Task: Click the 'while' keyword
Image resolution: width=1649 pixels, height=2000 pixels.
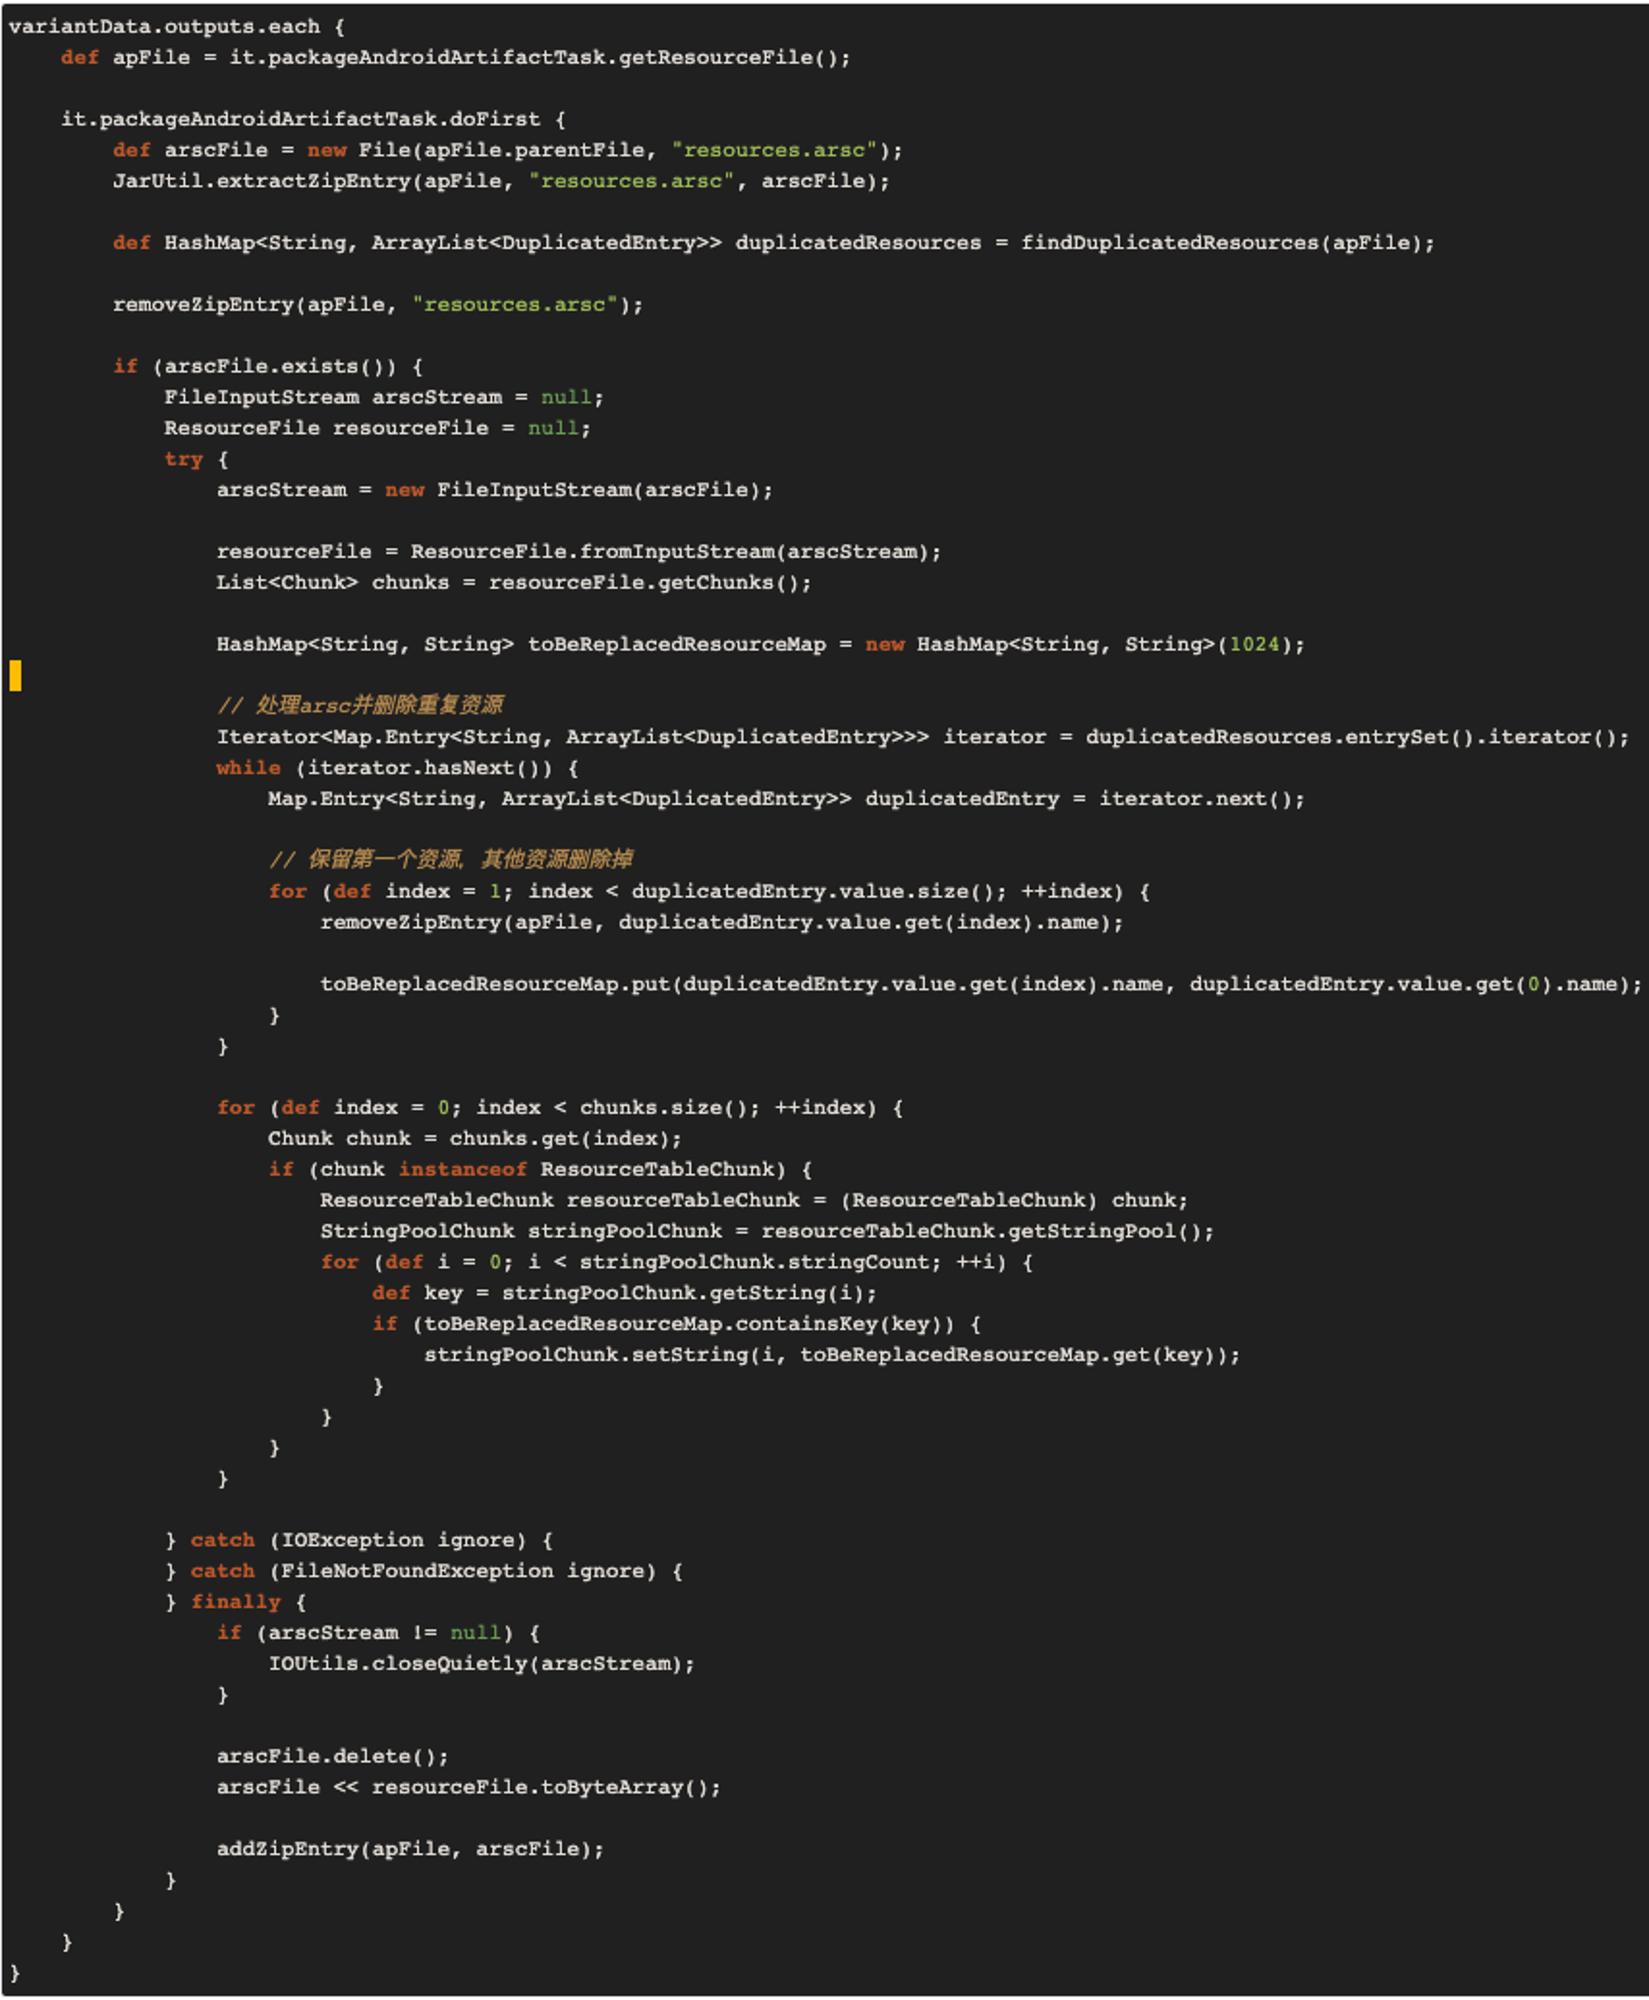Action: tap(248, 768)
